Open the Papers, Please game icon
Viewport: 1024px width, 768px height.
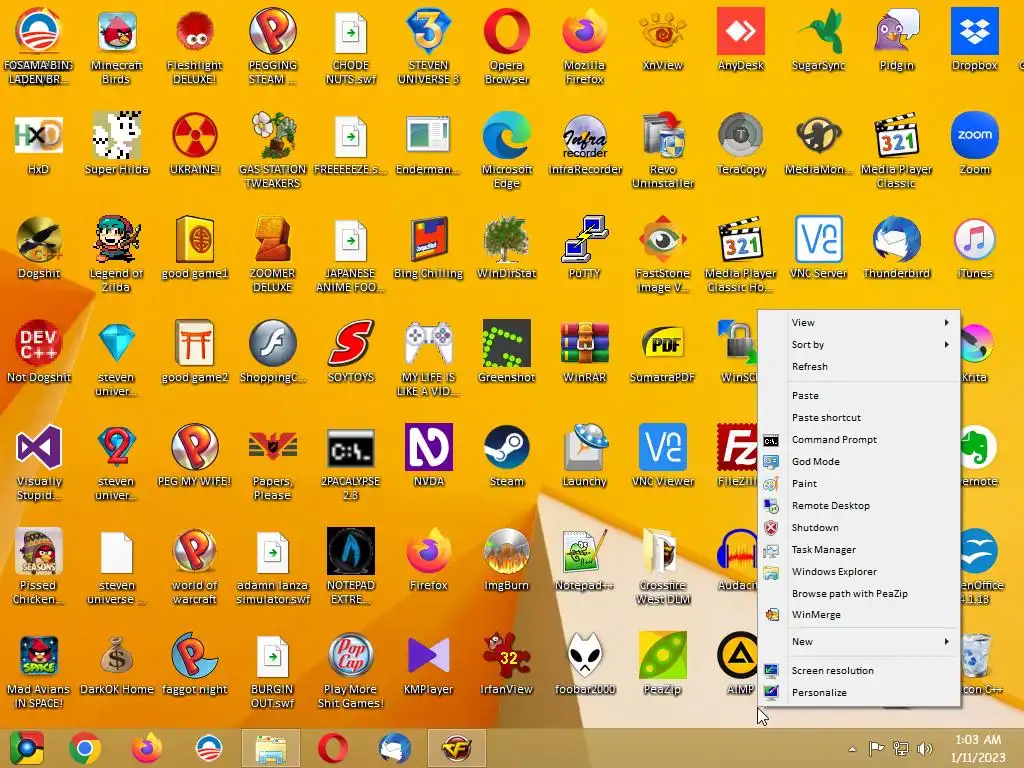click(x=272, y=462)
